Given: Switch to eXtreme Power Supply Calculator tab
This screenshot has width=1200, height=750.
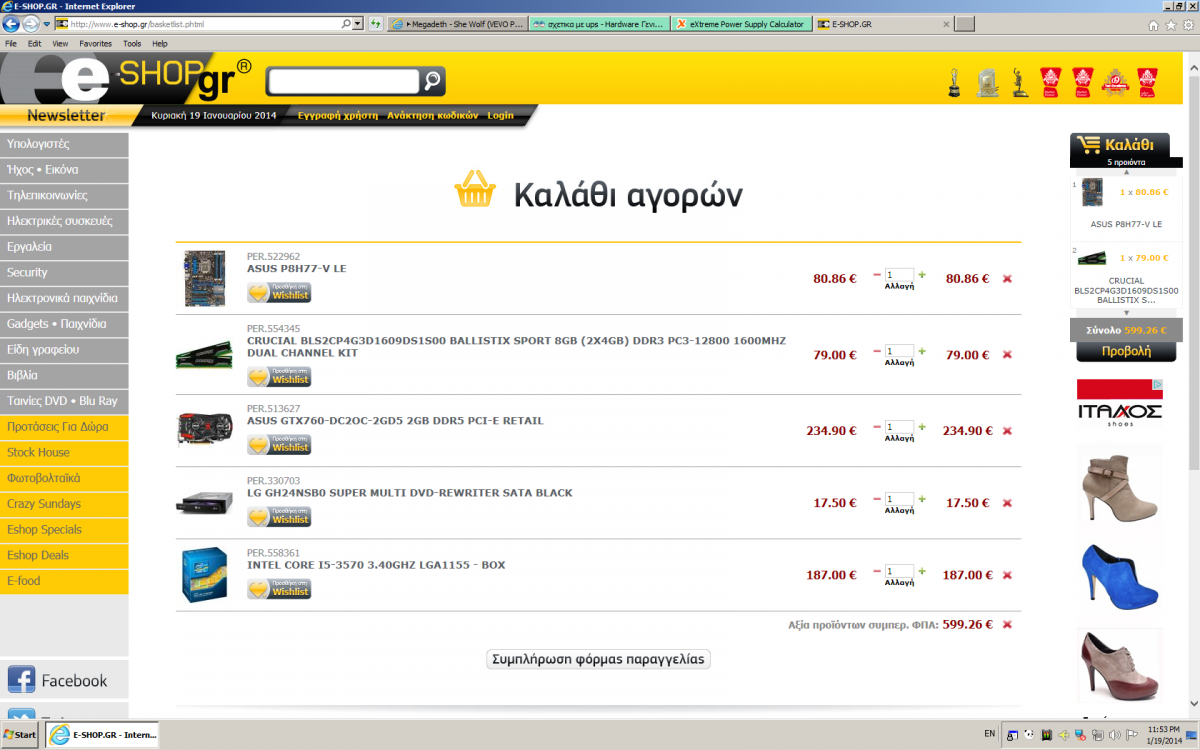Looking at the screenshot, I should [x=741, y=24].
